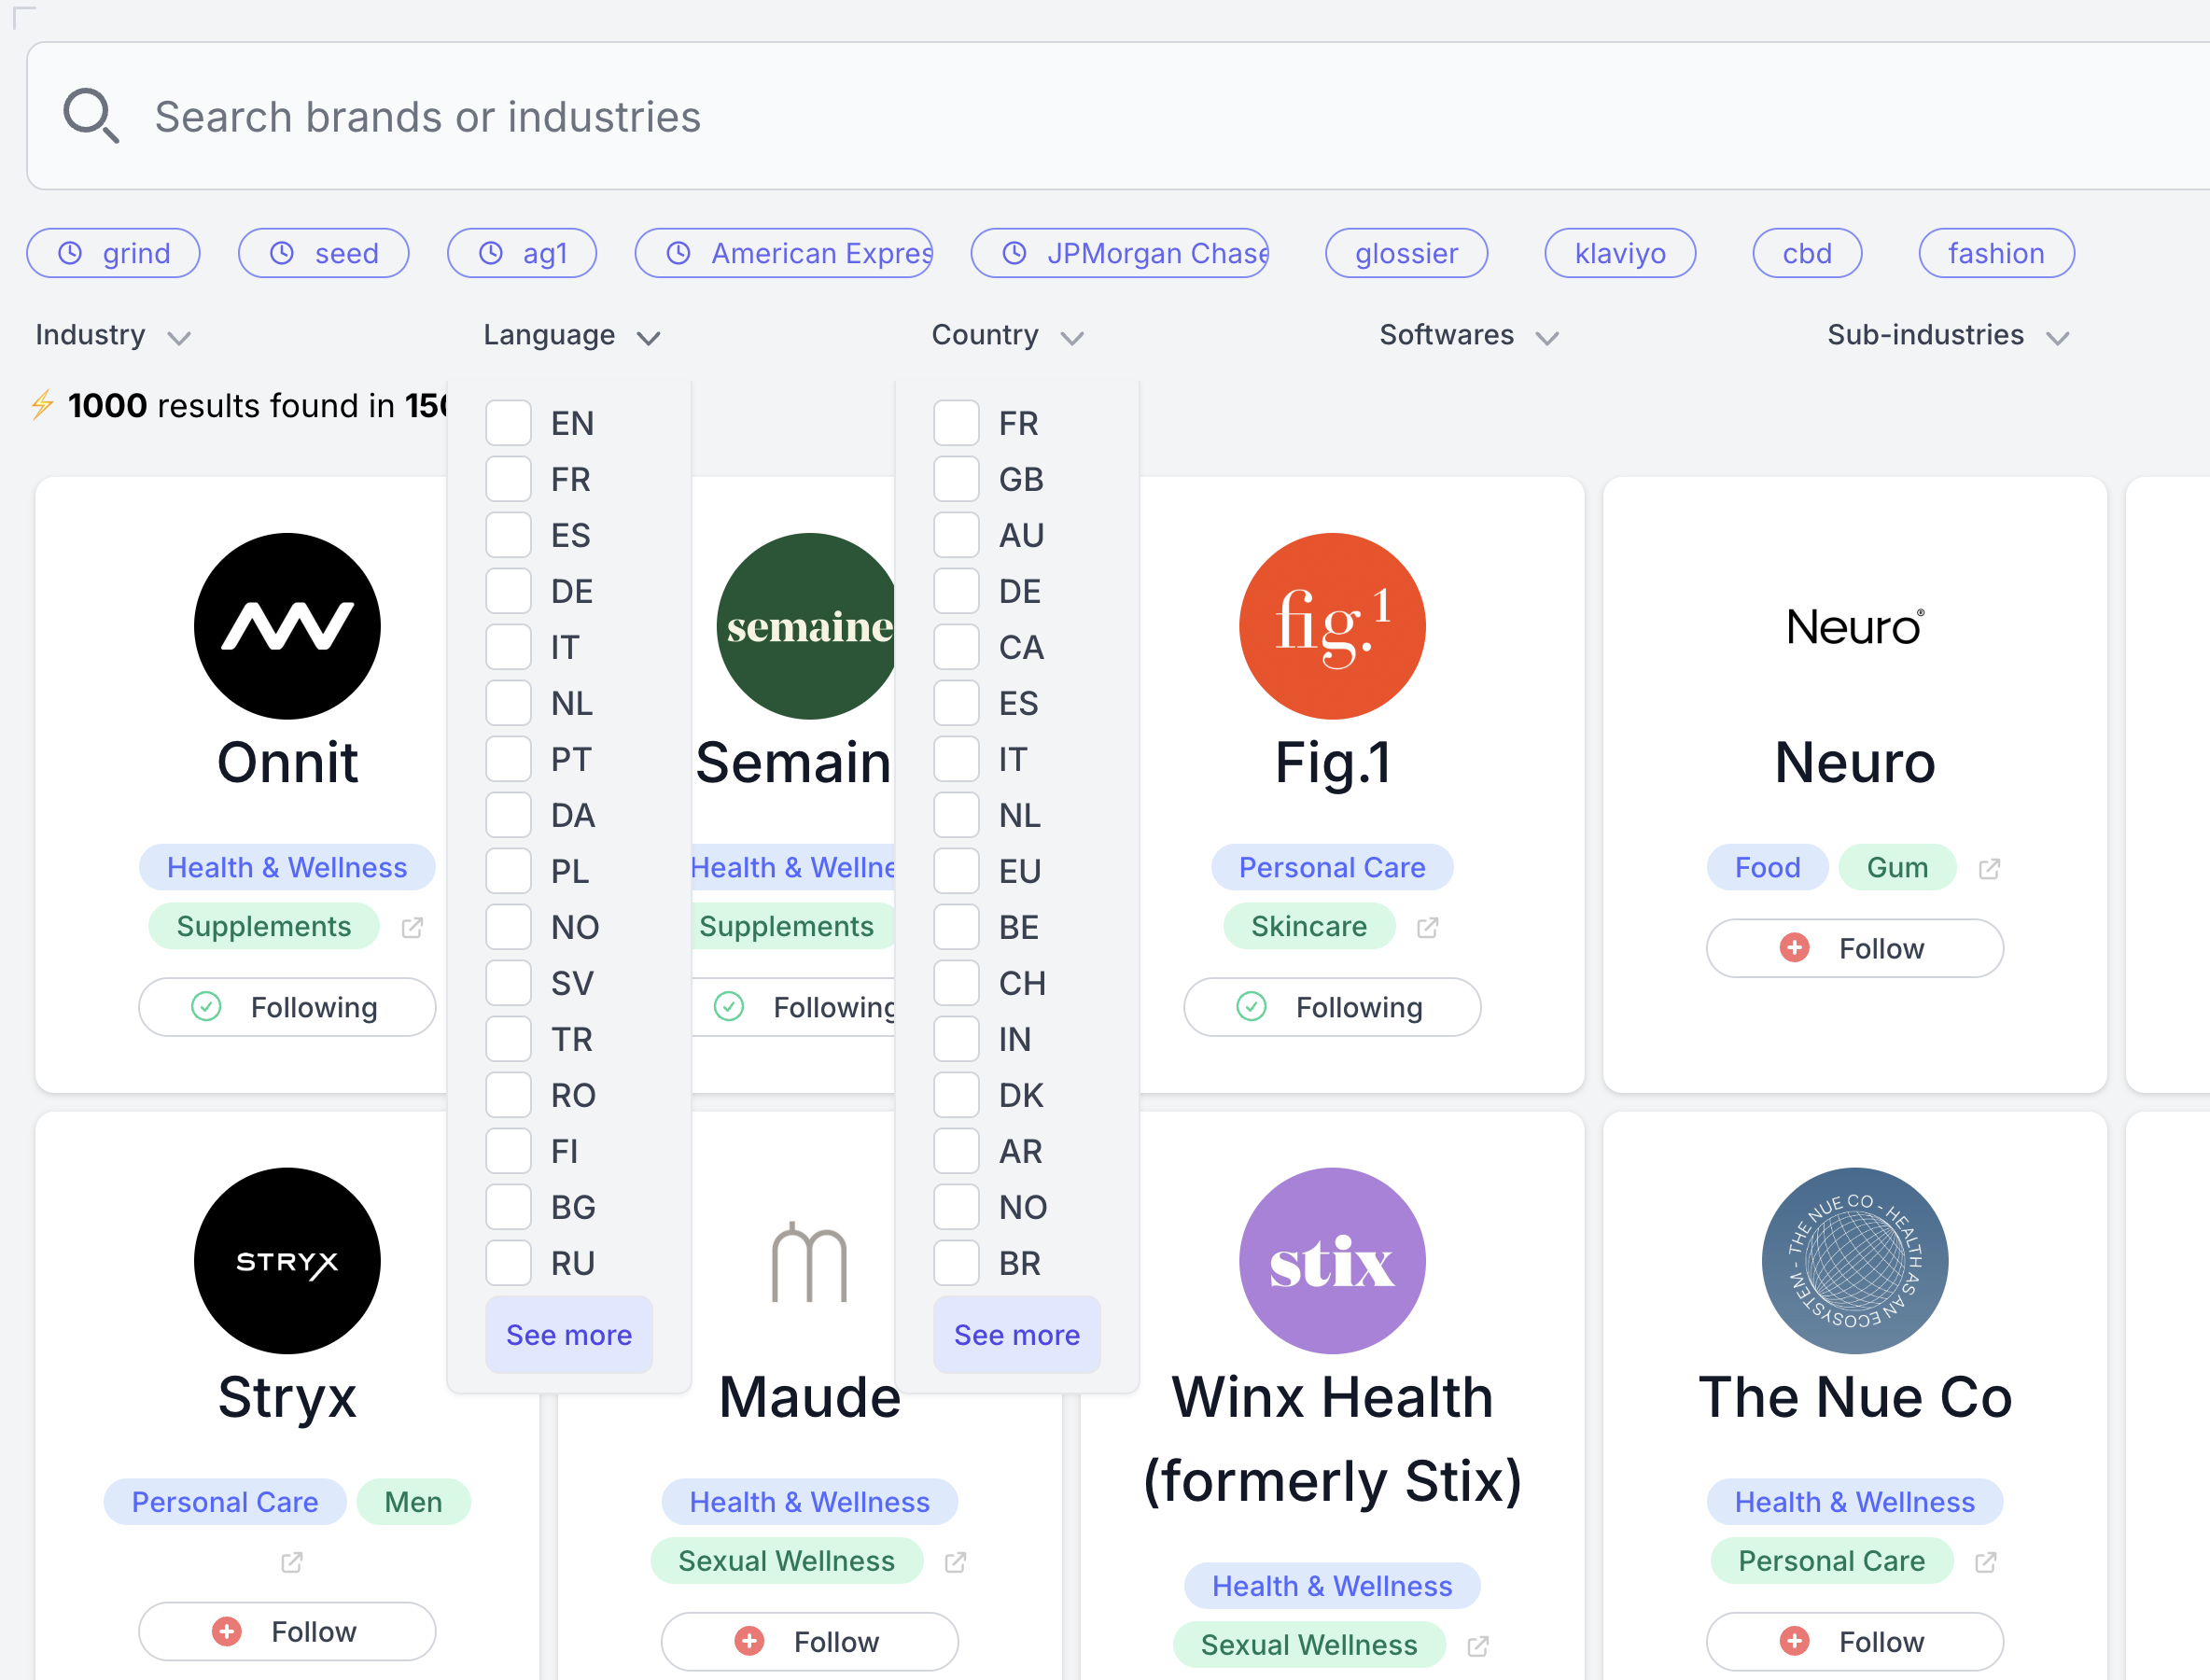Enable the DE language filter checkbox
Image resolution: width=2210 pixels, height=1680 pixels.
508,591
